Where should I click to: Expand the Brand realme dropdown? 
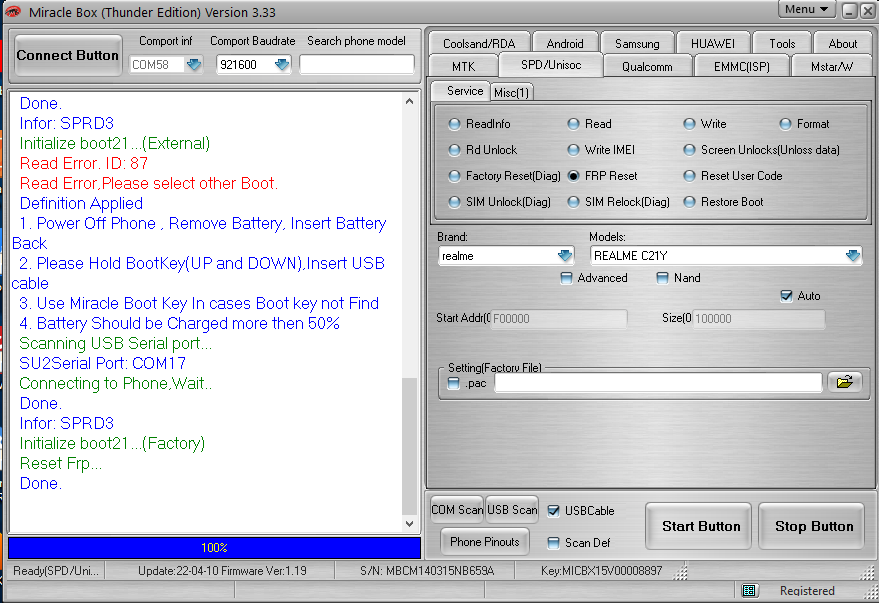(565, 256)
